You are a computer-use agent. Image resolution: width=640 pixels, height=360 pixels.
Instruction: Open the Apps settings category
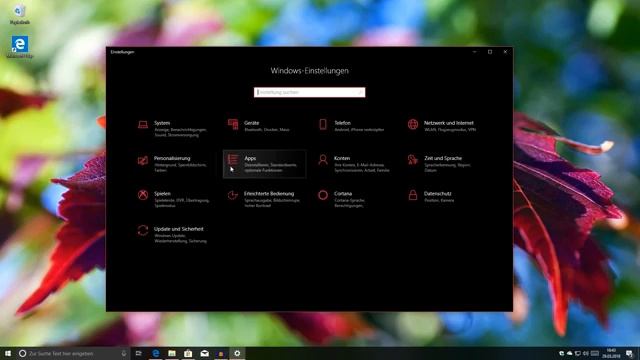tap(264, 164)
